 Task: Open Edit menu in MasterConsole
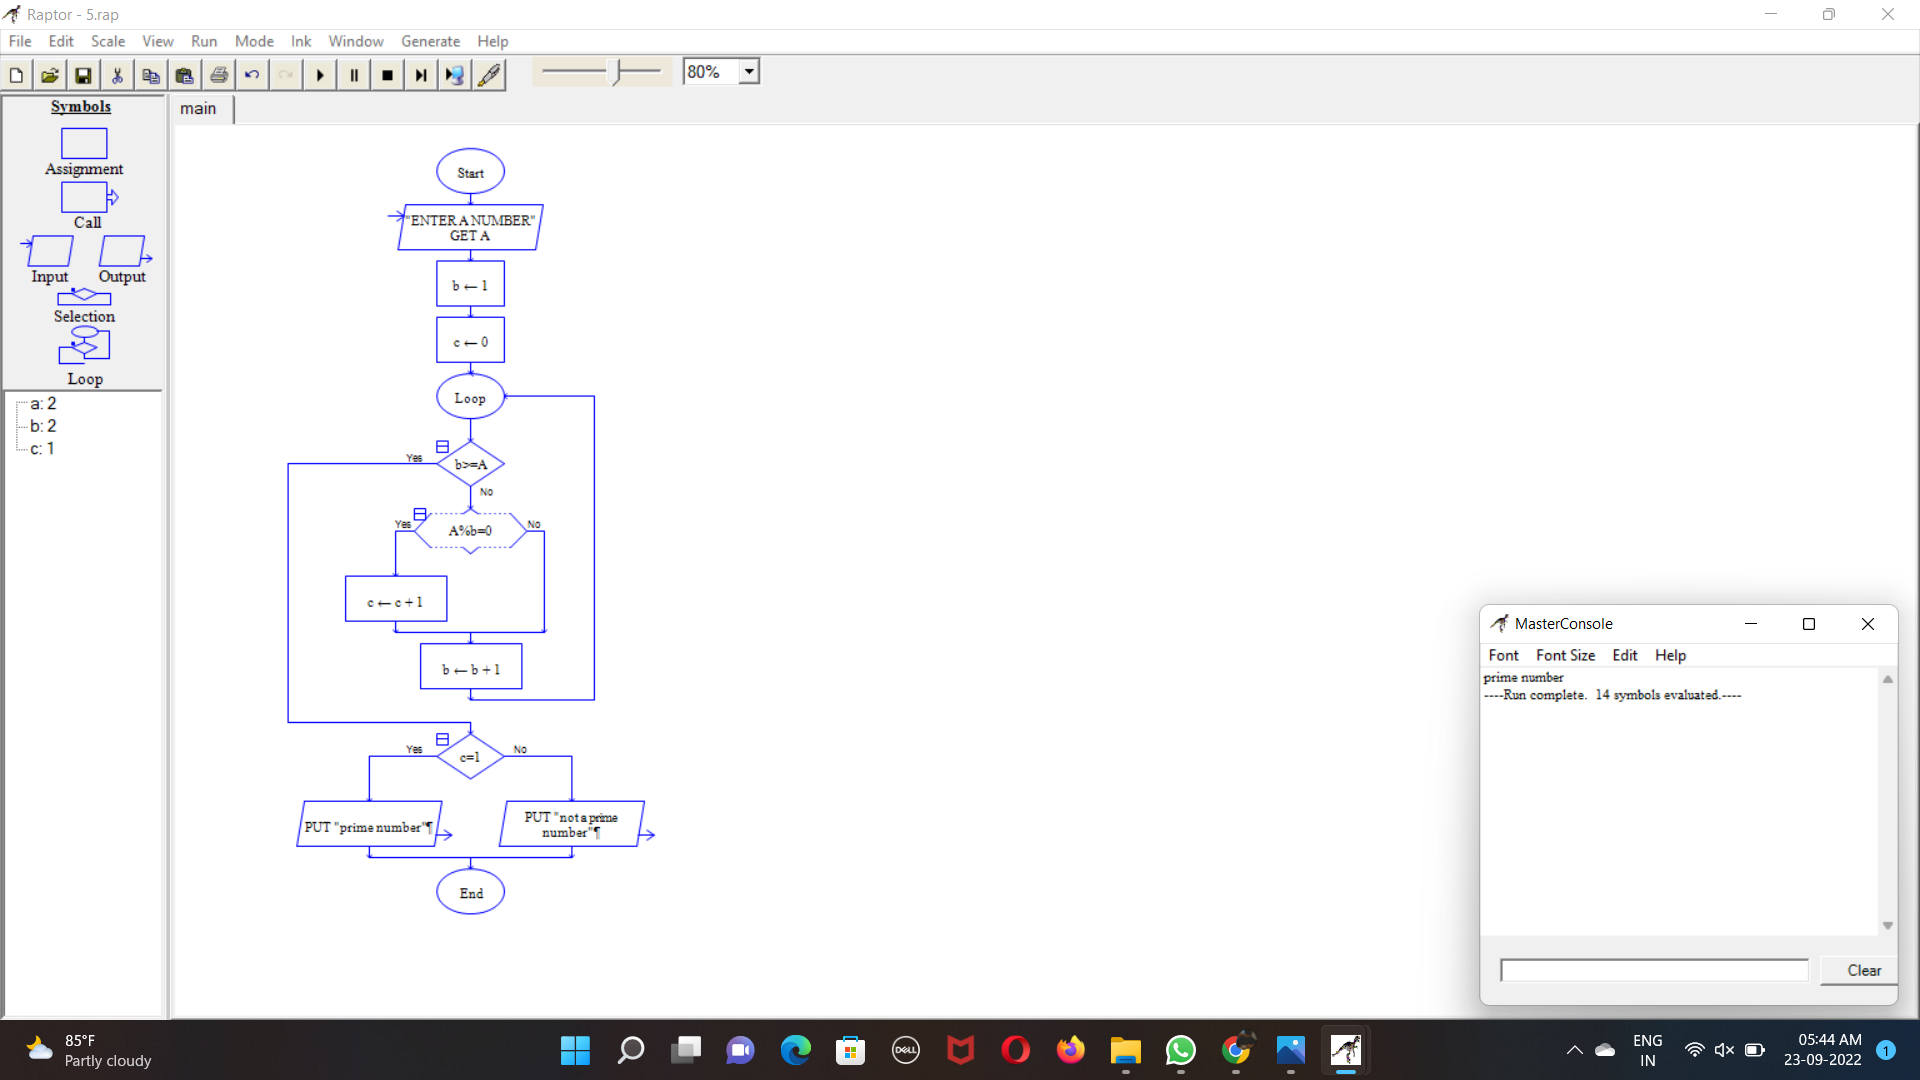[x=1625, y=655]
